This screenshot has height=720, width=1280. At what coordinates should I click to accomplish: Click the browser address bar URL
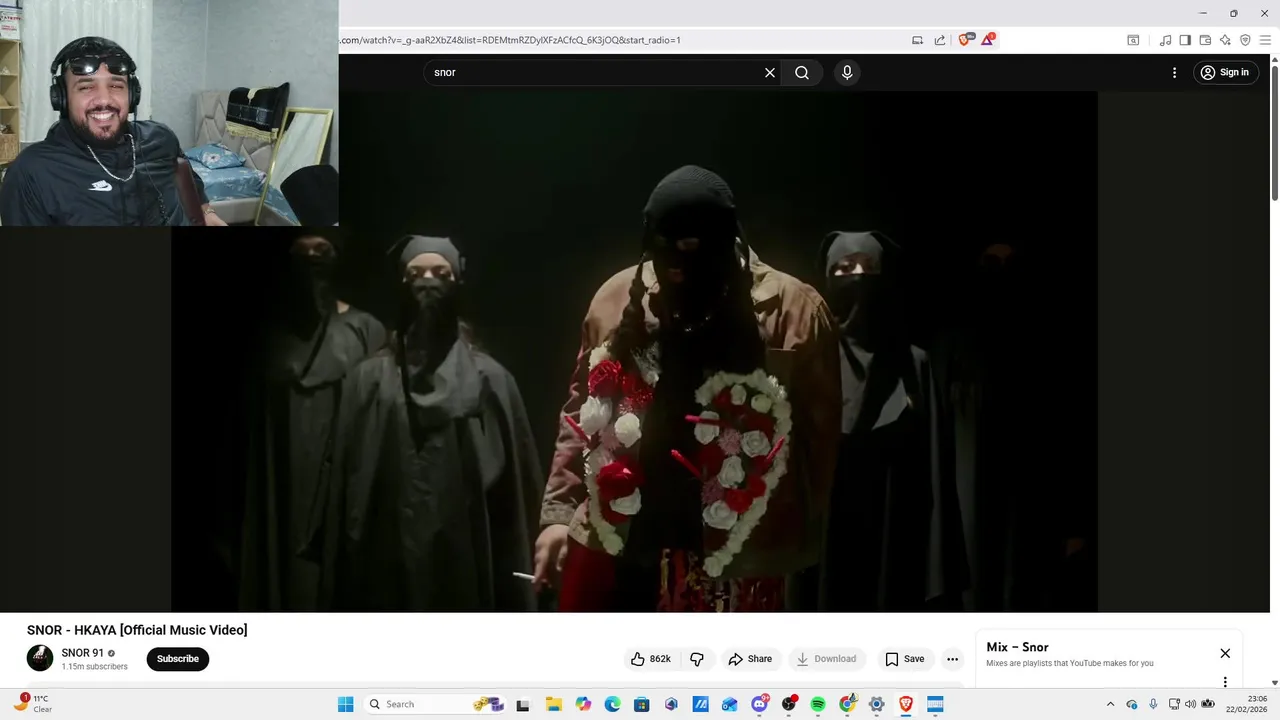pos(510,40)
